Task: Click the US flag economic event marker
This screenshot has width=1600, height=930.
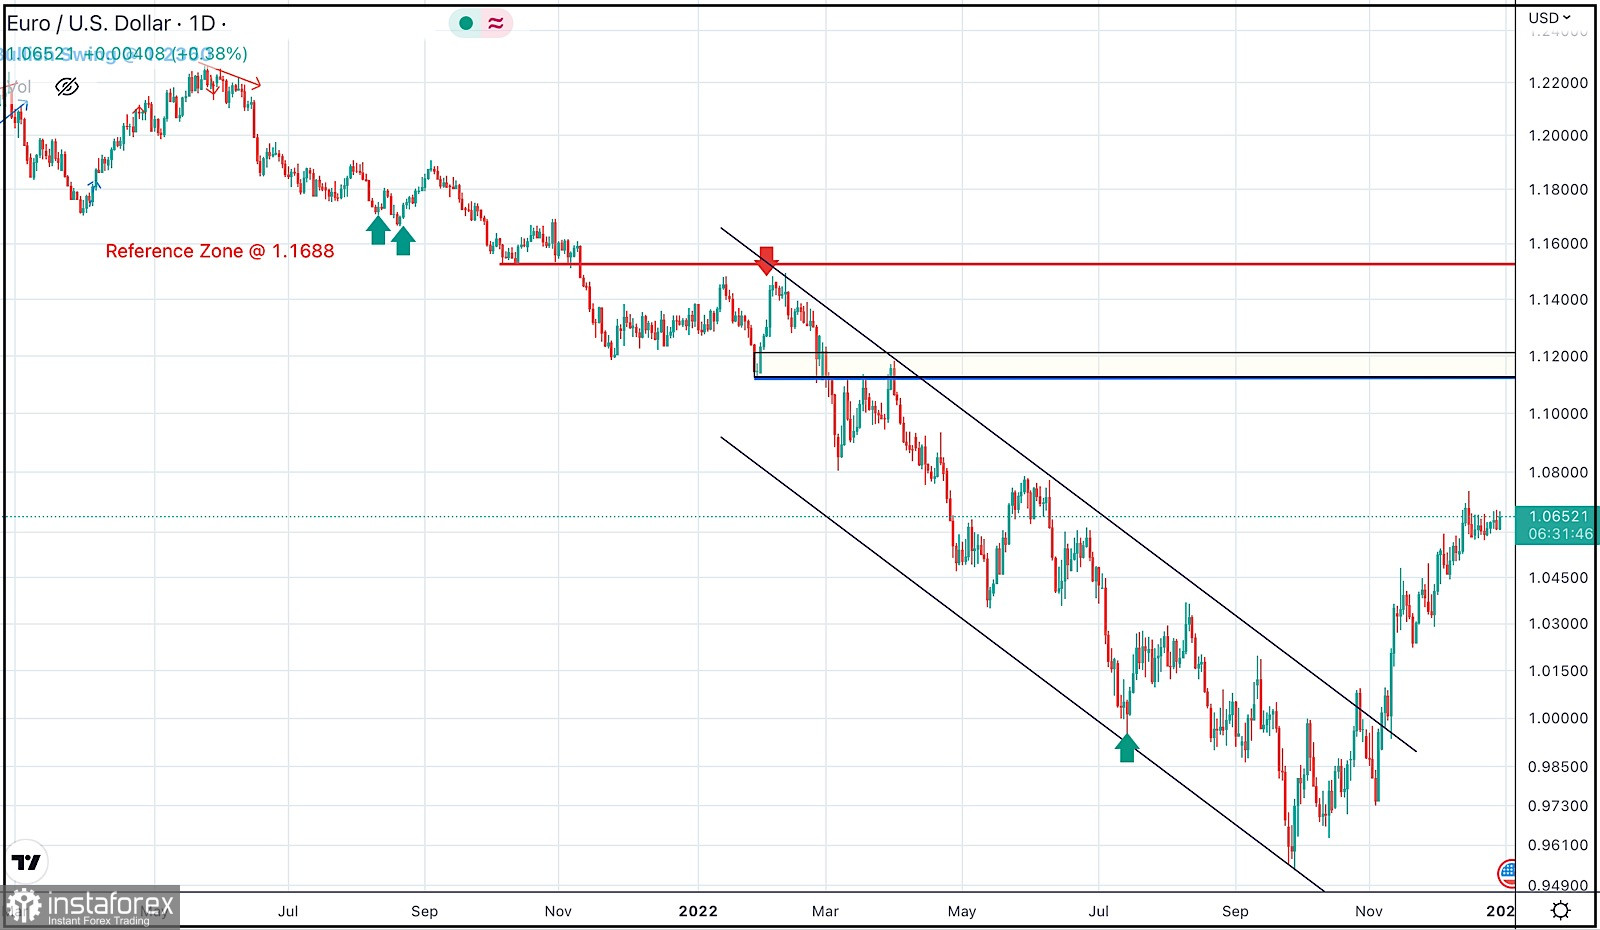Action: [1507, 873]
